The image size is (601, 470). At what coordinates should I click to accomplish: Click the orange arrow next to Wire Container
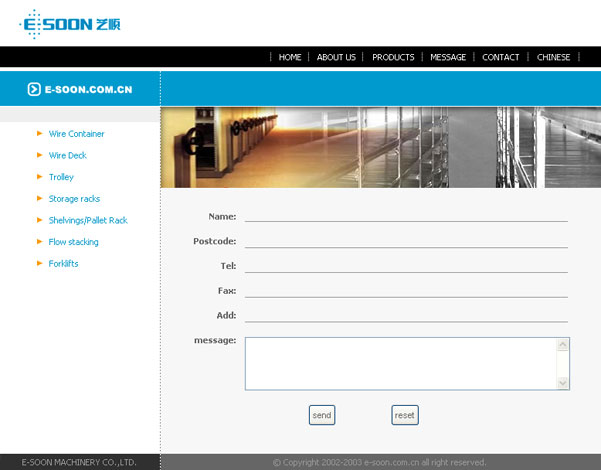pos(39,133)
